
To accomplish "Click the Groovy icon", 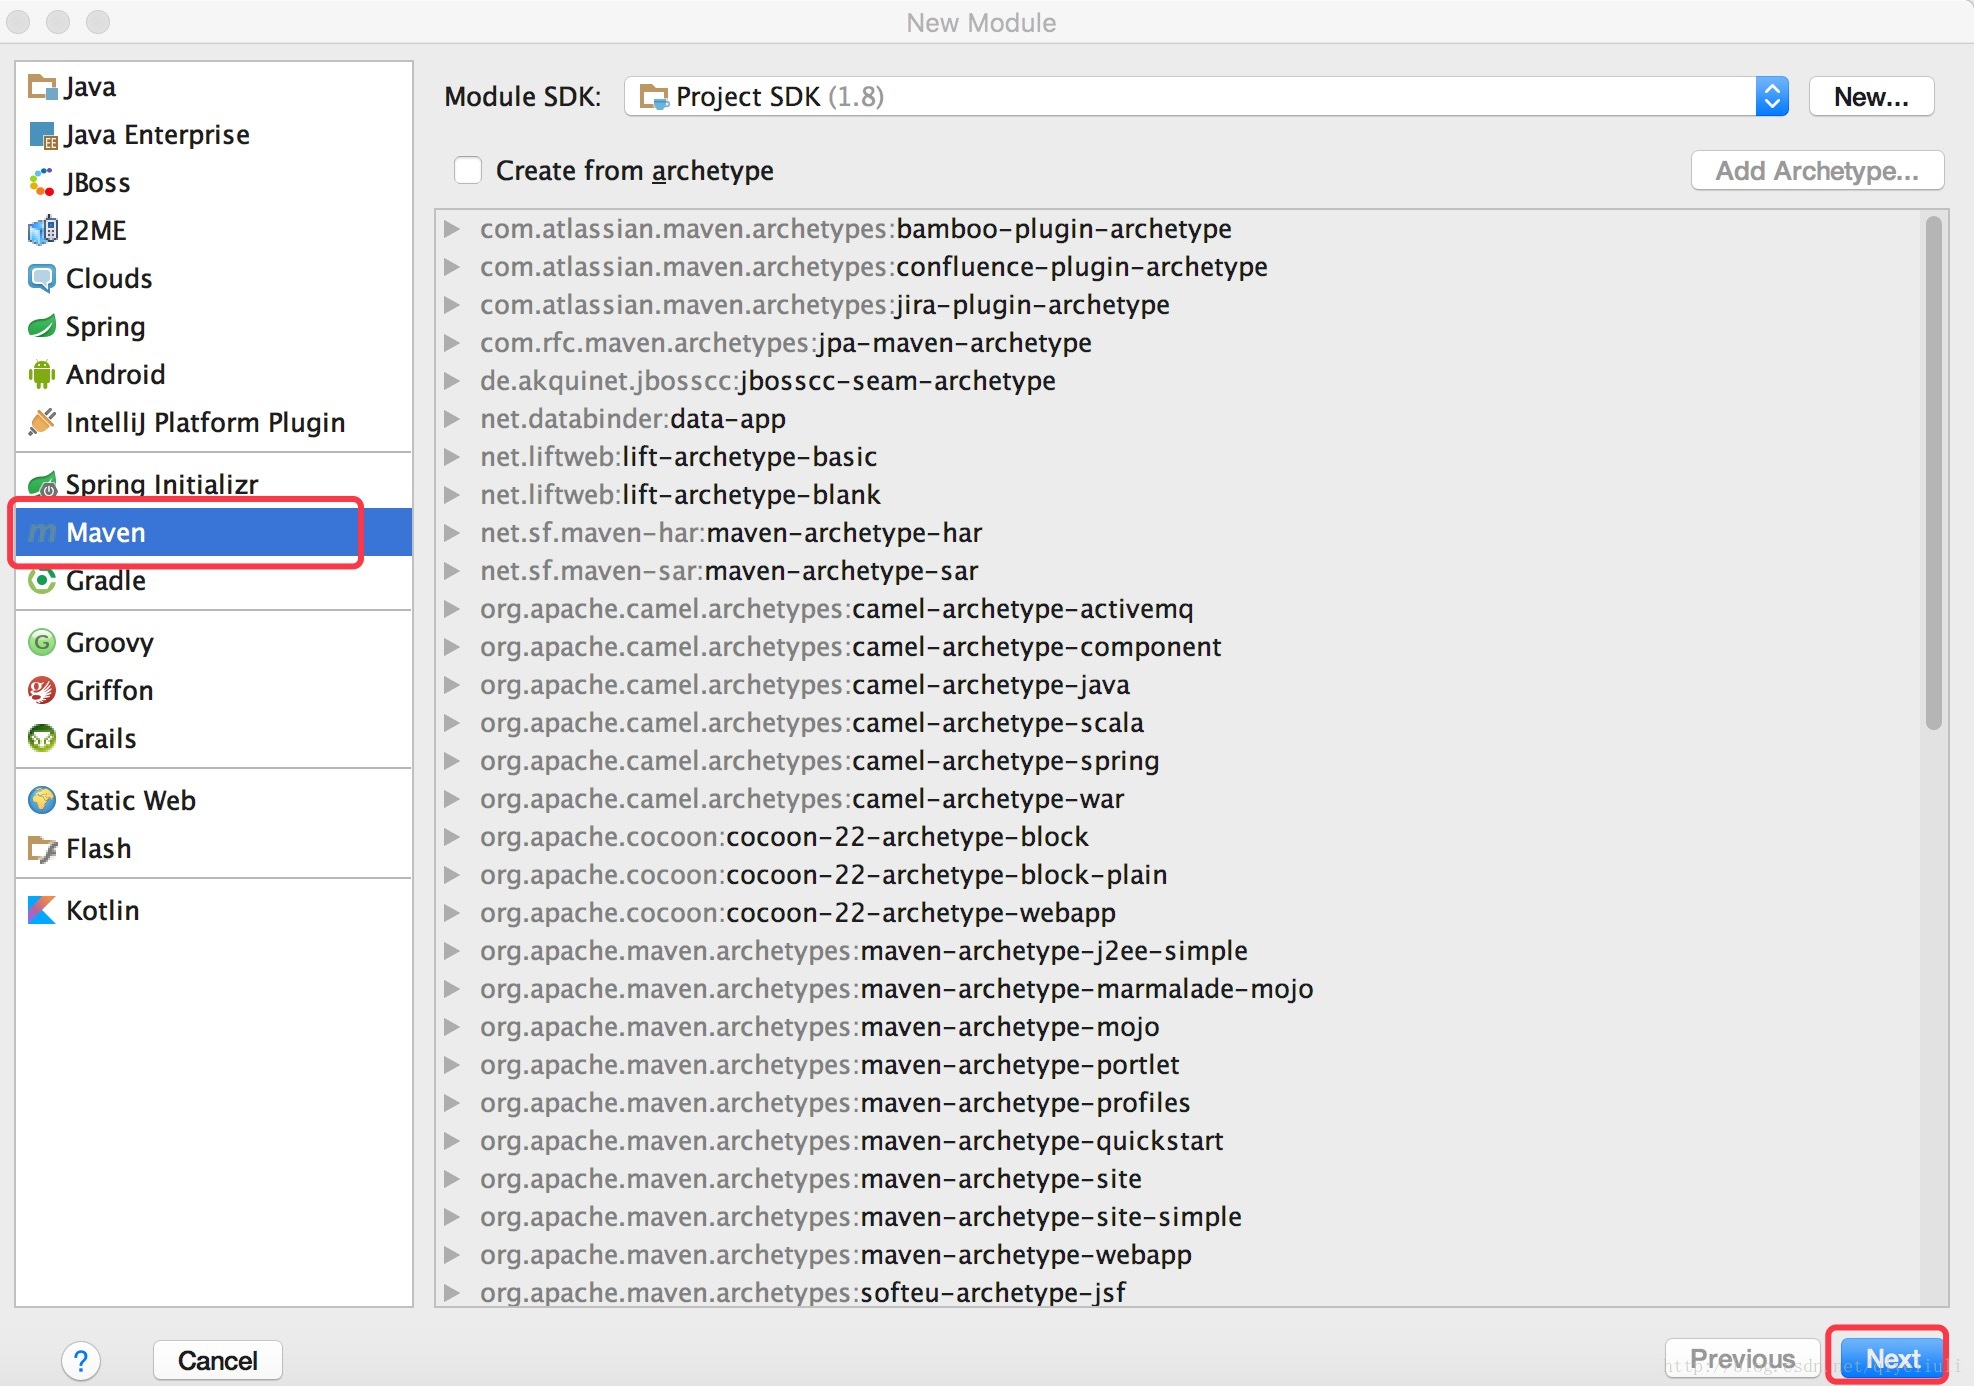I will click(x=42, y=643).
